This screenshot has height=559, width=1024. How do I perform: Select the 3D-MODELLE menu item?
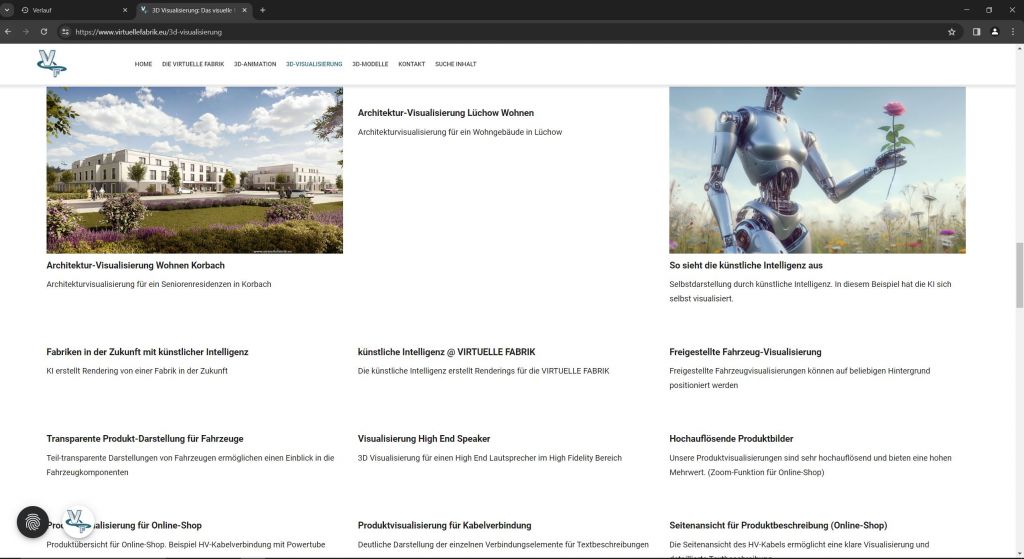[370, 64]
